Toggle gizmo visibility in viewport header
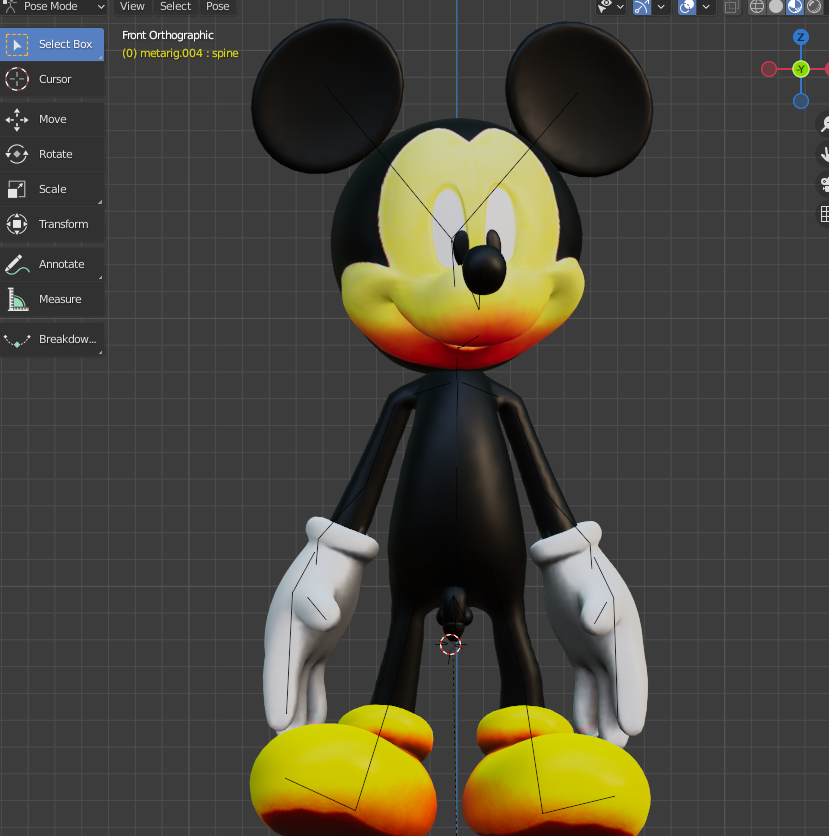 (642, 7)
